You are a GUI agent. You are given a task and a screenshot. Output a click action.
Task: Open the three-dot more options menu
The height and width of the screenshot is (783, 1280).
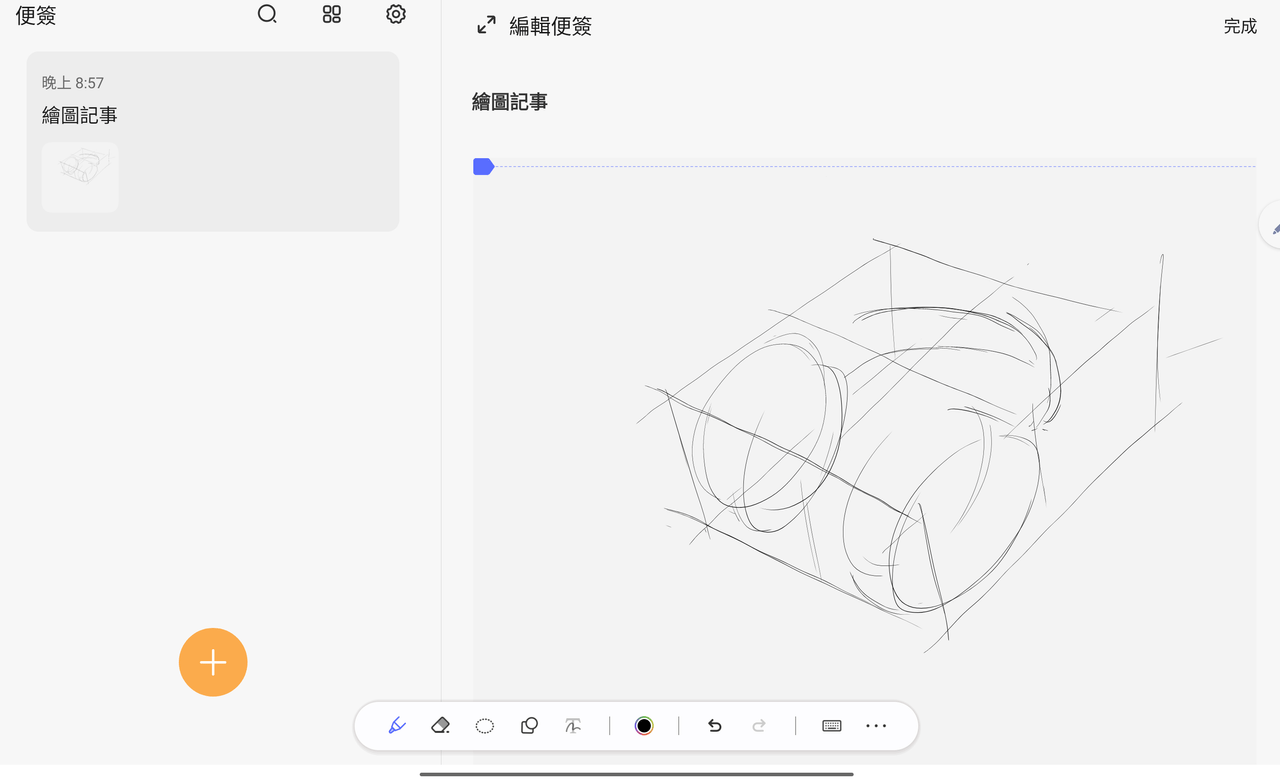[876, 726]
